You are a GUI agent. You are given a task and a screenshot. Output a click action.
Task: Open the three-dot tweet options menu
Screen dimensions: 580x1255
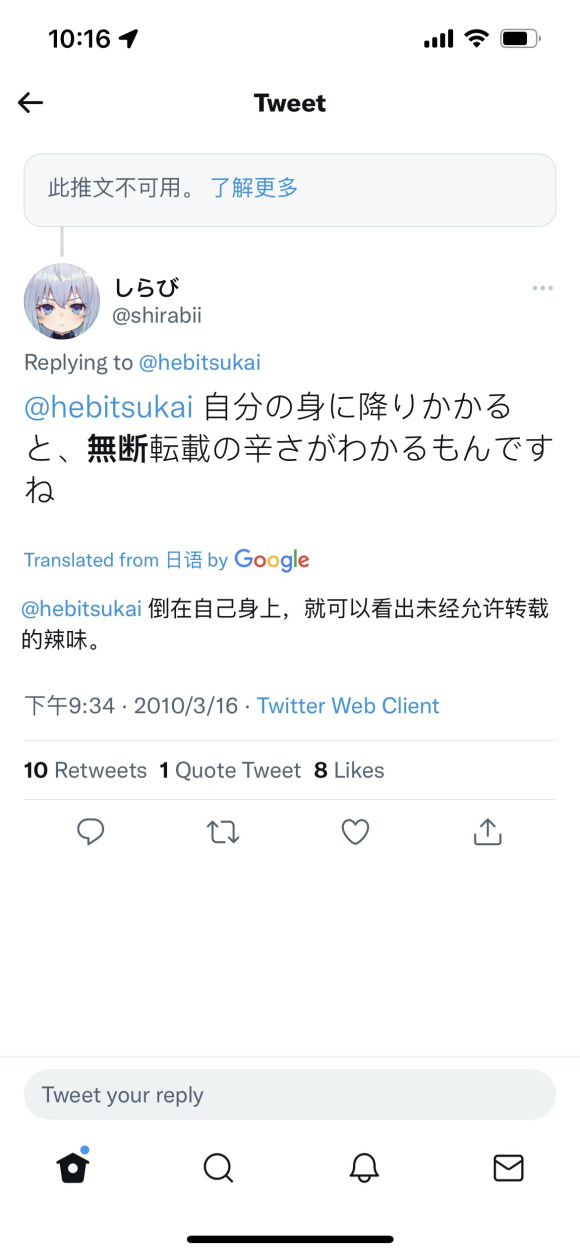coord(543,288)
